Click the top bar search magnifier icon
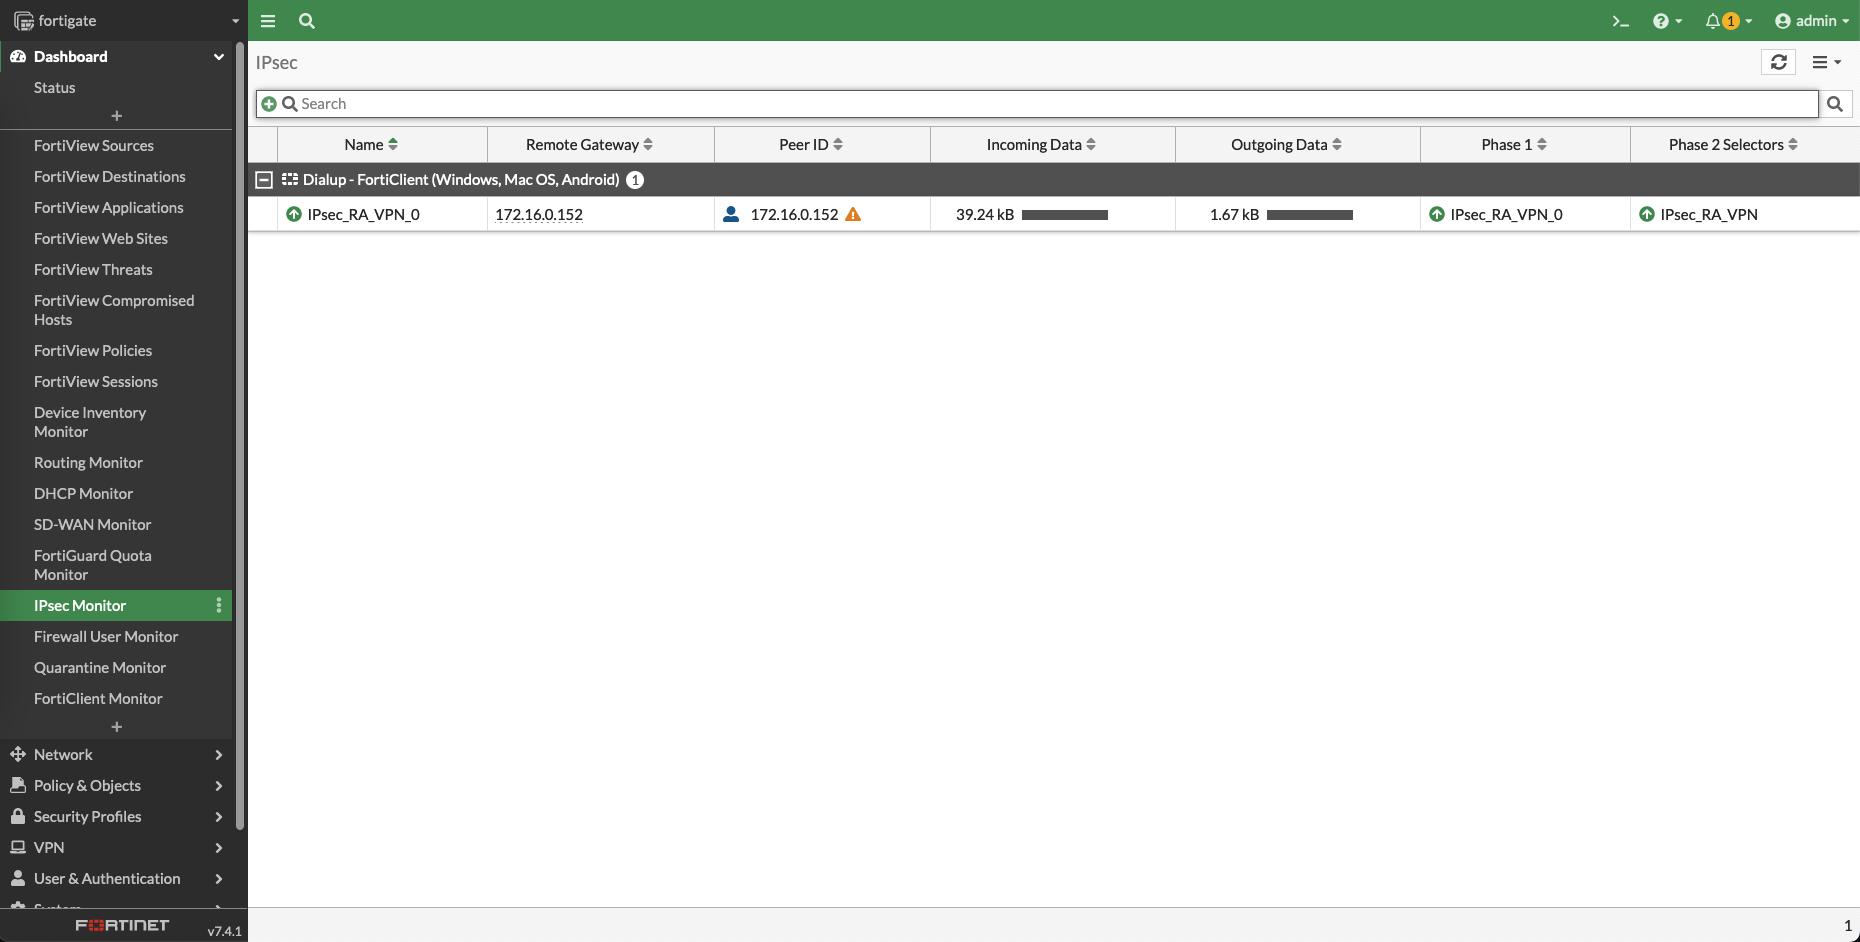The width and height of the screenshot is (1860, 942). pyautogui.click(x=307, y=21)
